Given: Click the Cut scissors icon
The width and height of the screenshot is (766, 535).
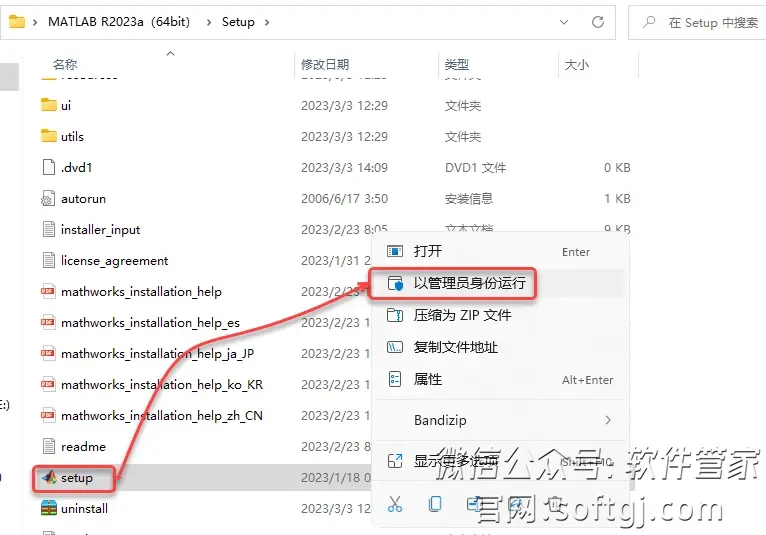Looking at the screenshot, I should click(x=395, y=504).
